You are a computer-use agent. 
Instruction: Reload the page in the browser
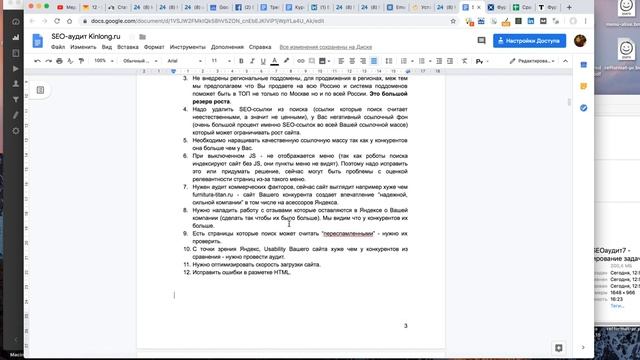[57, 21]
